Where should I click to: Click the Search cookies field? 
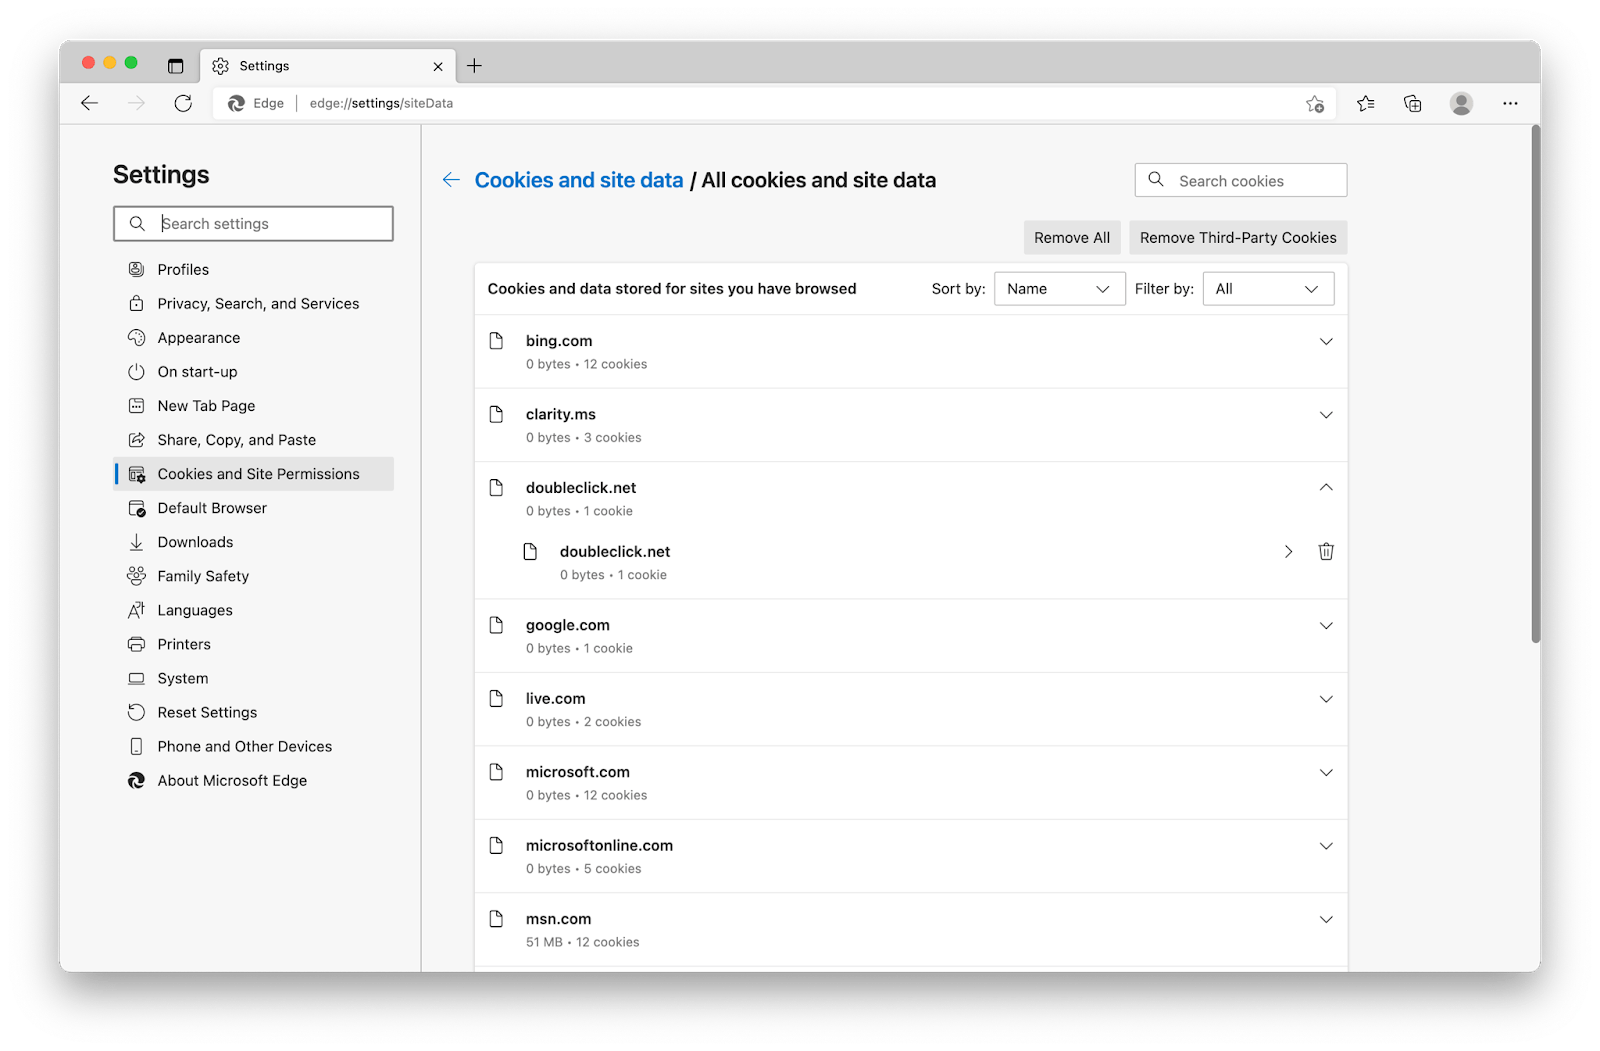[1241, 180]
